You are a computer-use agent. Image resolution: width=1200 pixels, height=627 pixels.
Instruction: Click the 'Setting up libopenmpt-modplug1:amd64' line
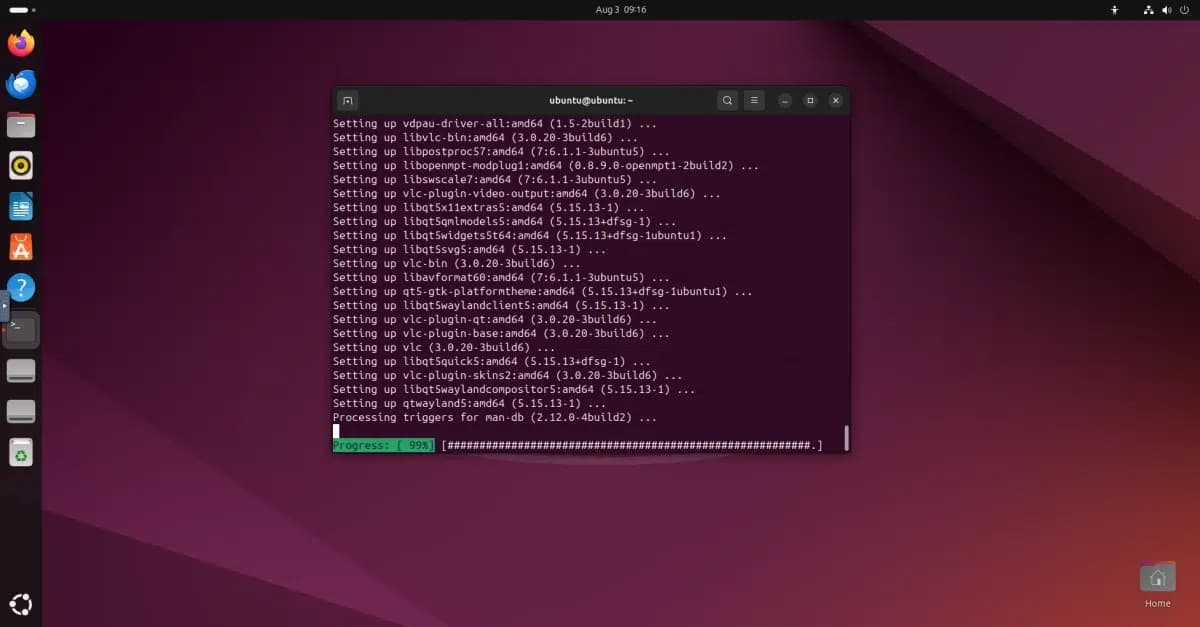coord(546,165)
